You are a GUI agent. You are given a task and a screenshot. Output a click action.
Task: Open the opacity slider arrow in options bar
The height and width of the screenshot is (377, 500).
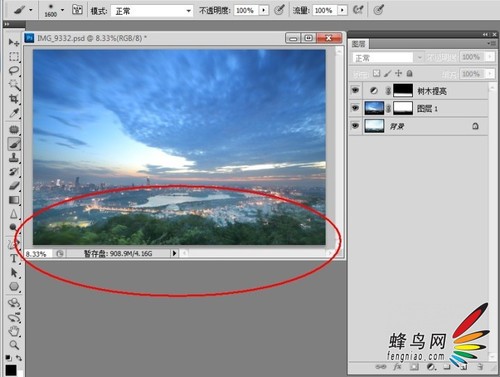coord(264,10)
